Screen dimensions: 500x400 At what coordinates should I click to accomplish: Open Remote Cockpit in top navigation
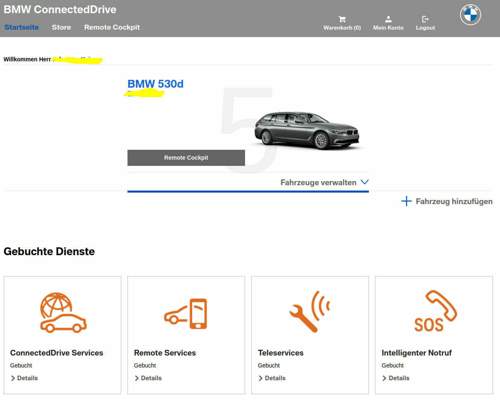point(112,27)
